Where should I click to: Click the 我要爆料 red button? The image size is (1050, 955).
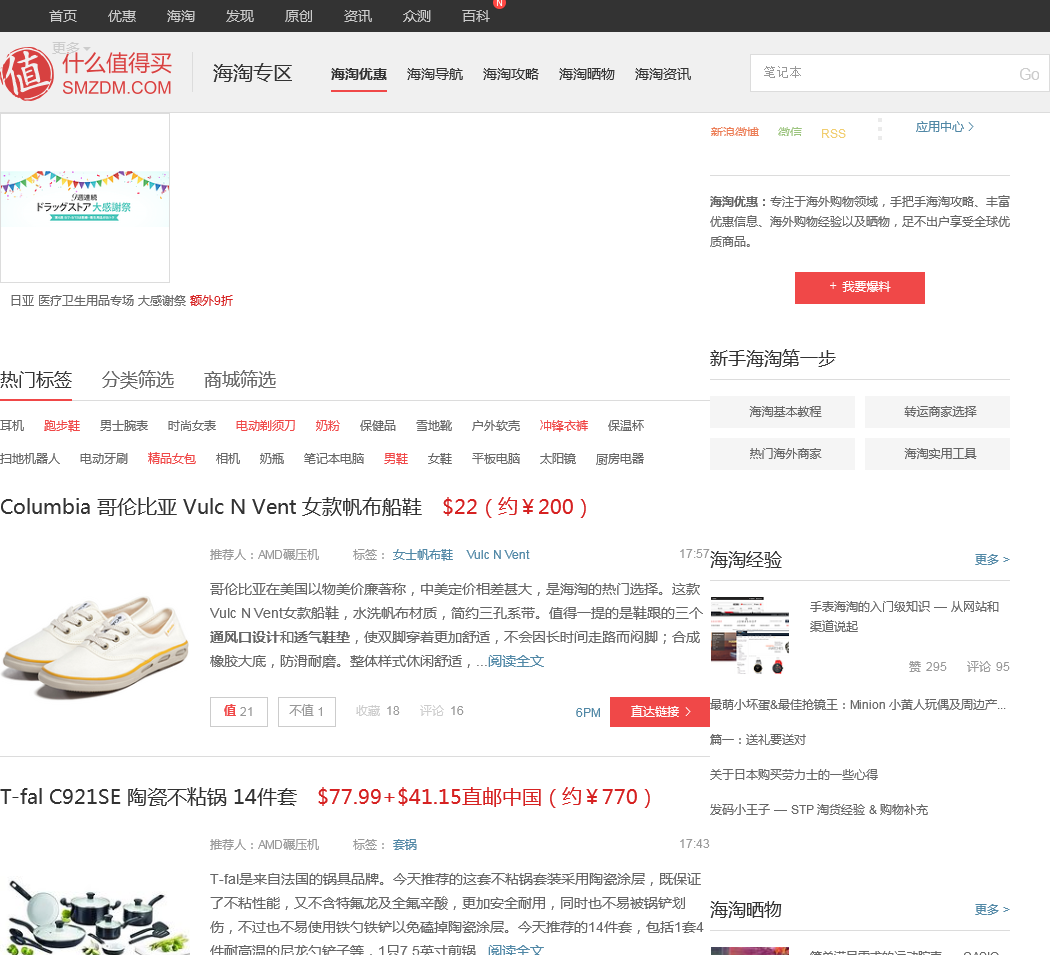[x=860, y=287]
